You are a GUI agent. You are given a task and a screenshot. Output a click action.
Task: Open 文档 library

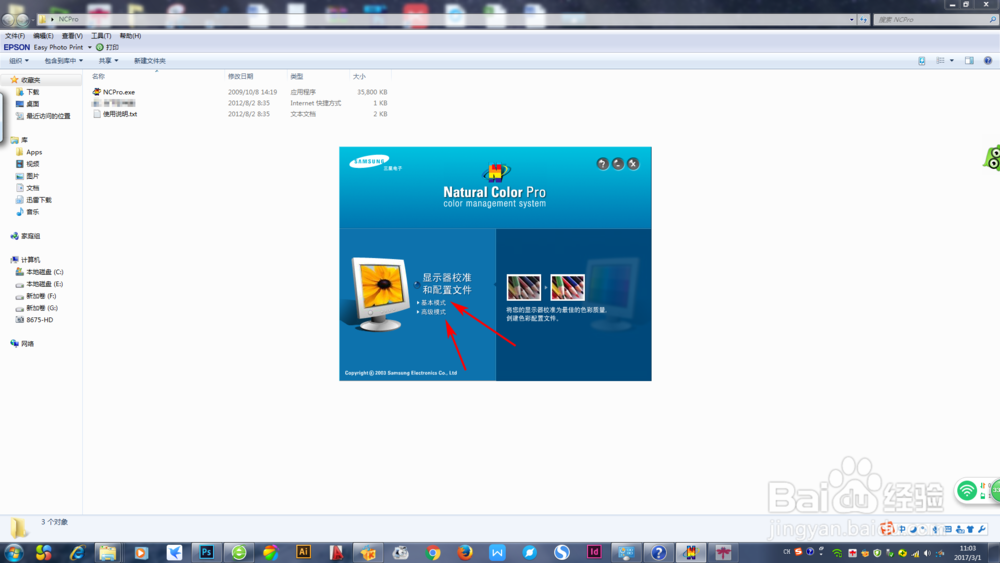click(x=32, y=188)
